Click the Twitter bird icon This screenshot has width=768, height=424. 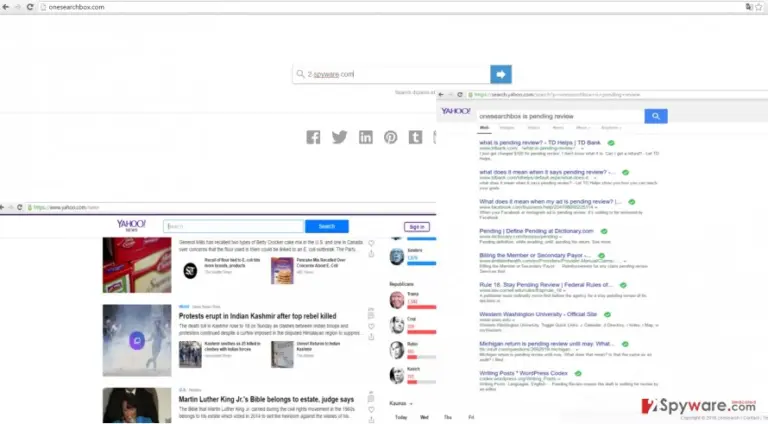point(339,137)
